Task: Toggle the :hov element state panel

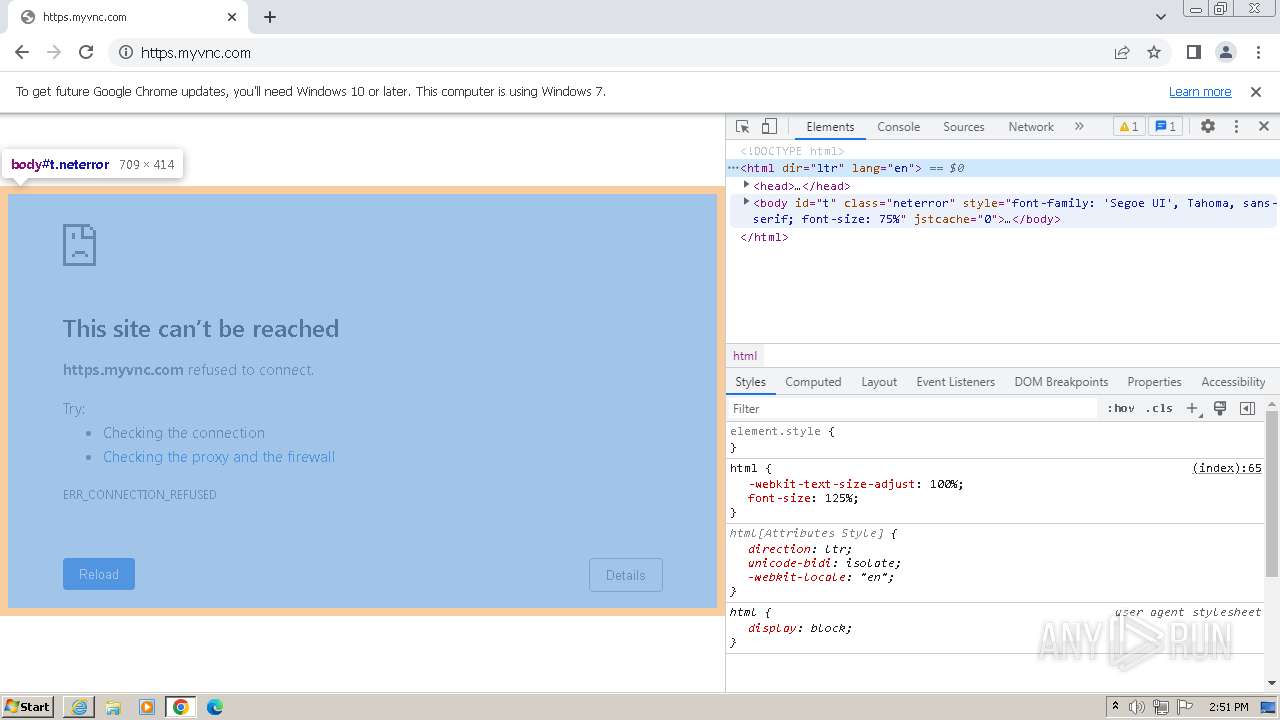Action: pyautogui.click(x=1121, y=408)
